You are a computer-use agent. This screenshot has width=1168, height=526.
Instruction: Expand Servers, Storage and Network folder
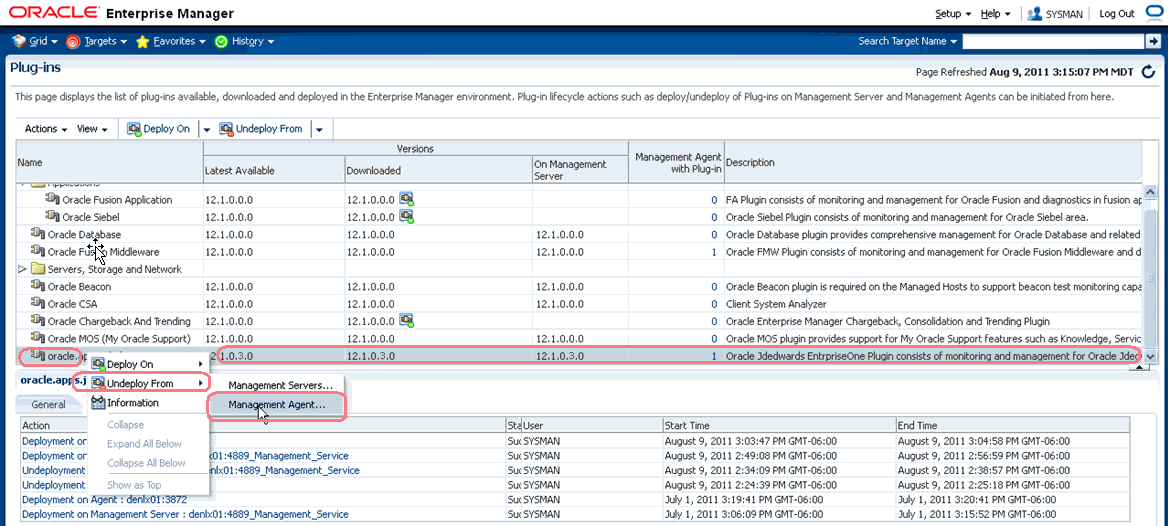pos(23,270)
